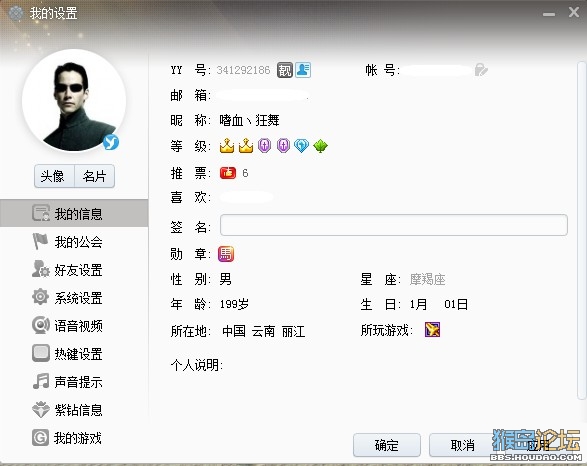Viewport: 587px width, 466px height.
Task: Click the 应用 button
Action: pyautogui.click(x=538, y=445)
